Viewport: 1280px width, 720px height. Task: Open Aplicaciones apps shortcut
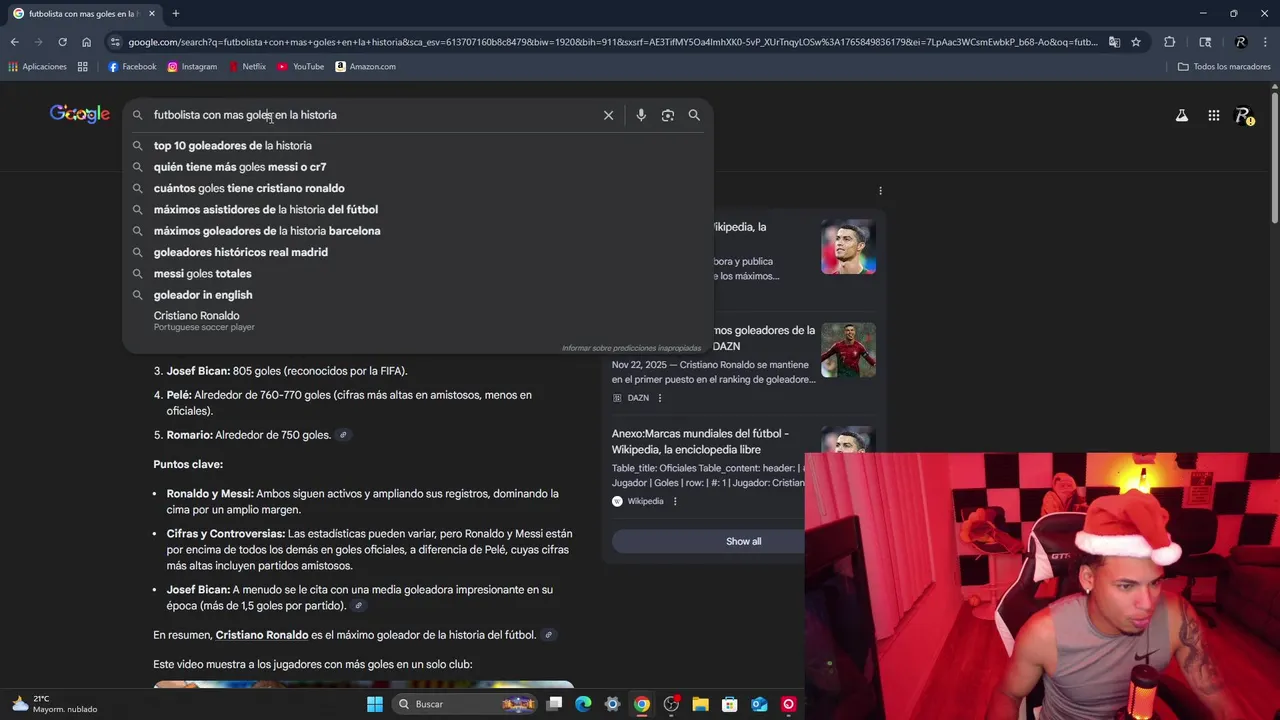pos(38,67)
